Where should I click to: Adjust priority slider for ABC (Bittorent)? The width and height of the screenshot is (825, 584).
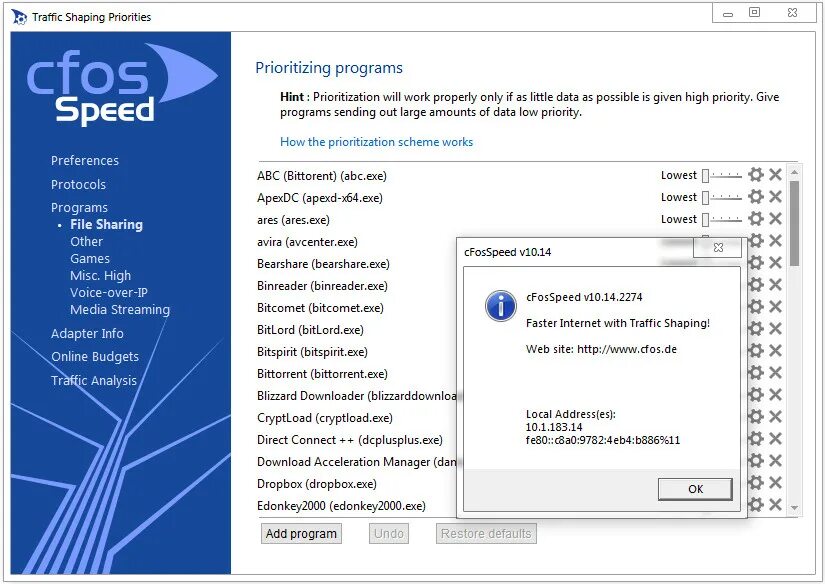[722, 175]
